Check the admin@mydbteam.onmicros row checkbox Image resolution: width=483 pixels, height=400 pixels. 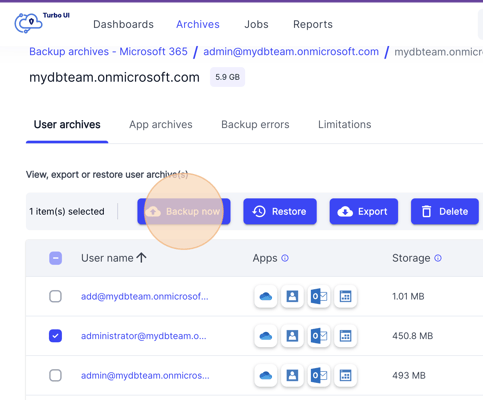click(56, 375)
